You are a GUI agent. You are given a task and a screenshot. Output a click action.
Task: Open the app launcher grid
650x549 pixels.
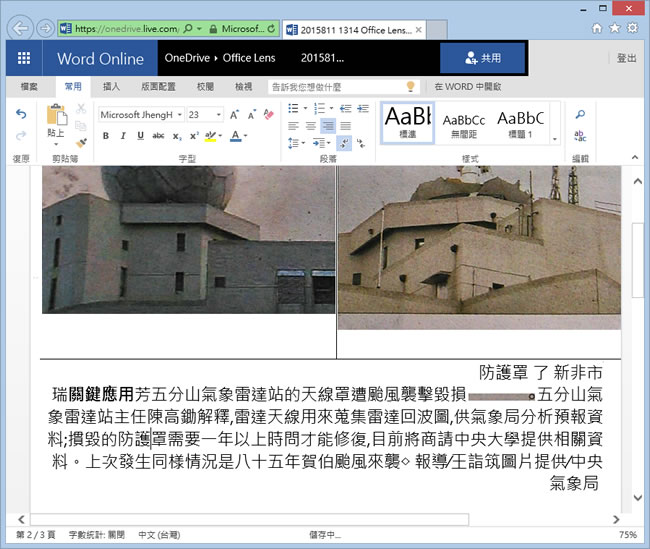25,58
